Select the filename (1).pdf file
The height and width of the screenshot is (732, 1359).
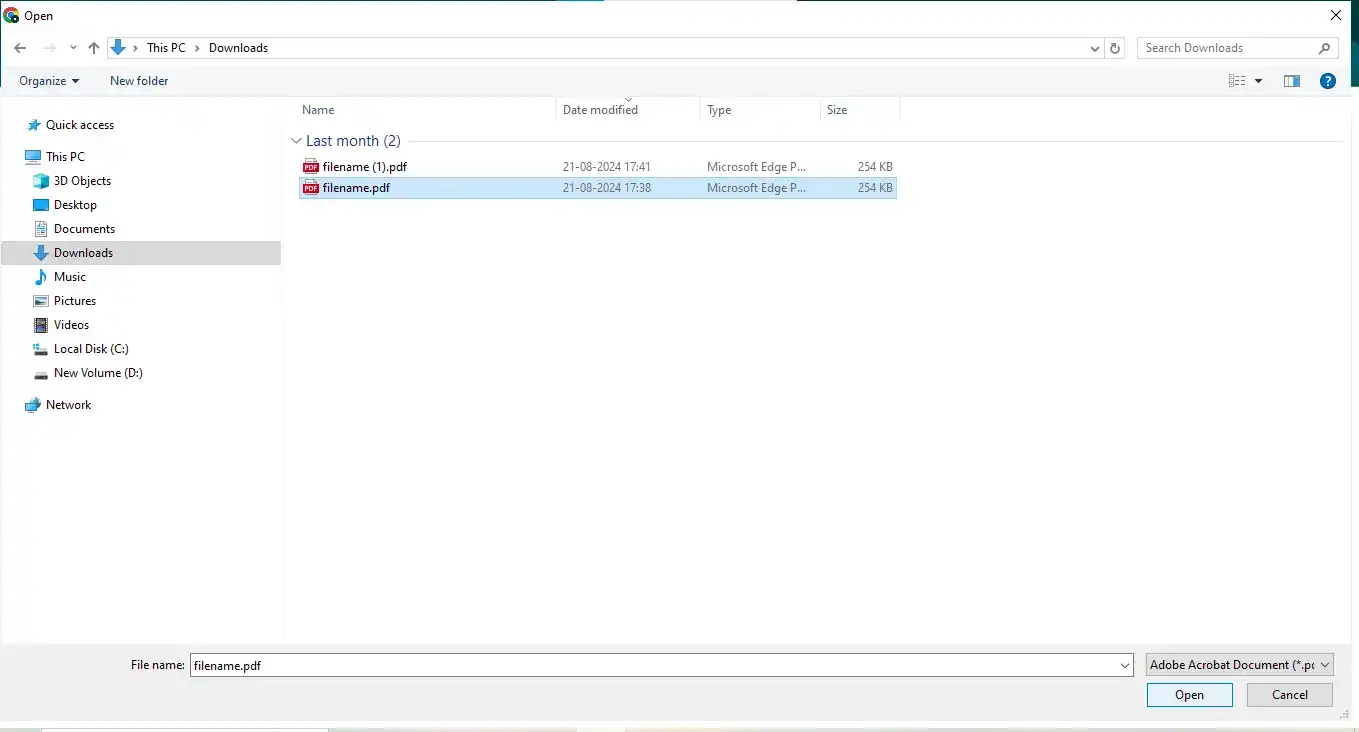364,167
